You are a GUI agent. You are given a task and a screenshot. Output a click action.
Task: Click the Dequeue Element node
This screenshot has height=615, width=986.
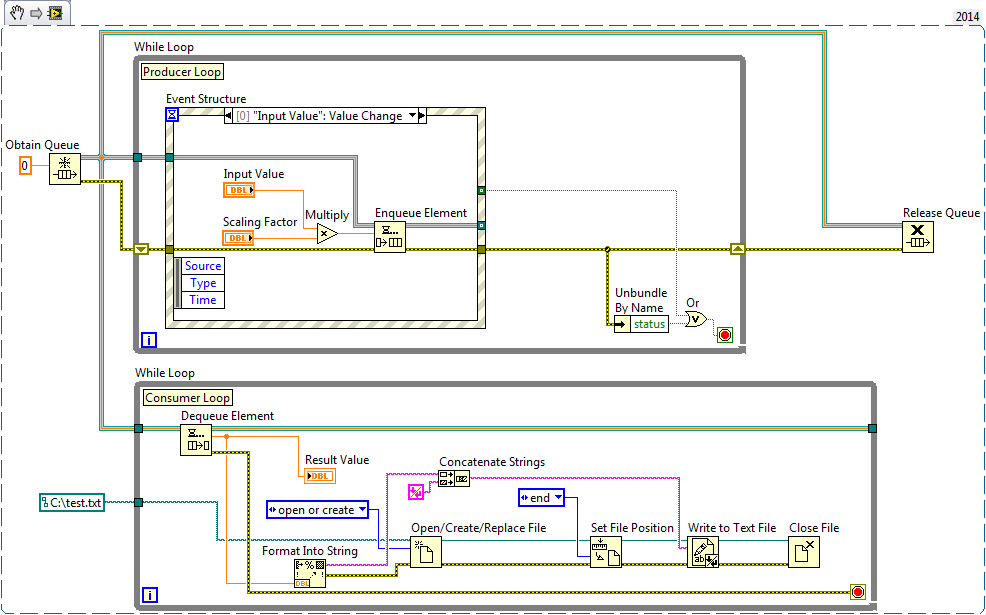pos(195,440)
